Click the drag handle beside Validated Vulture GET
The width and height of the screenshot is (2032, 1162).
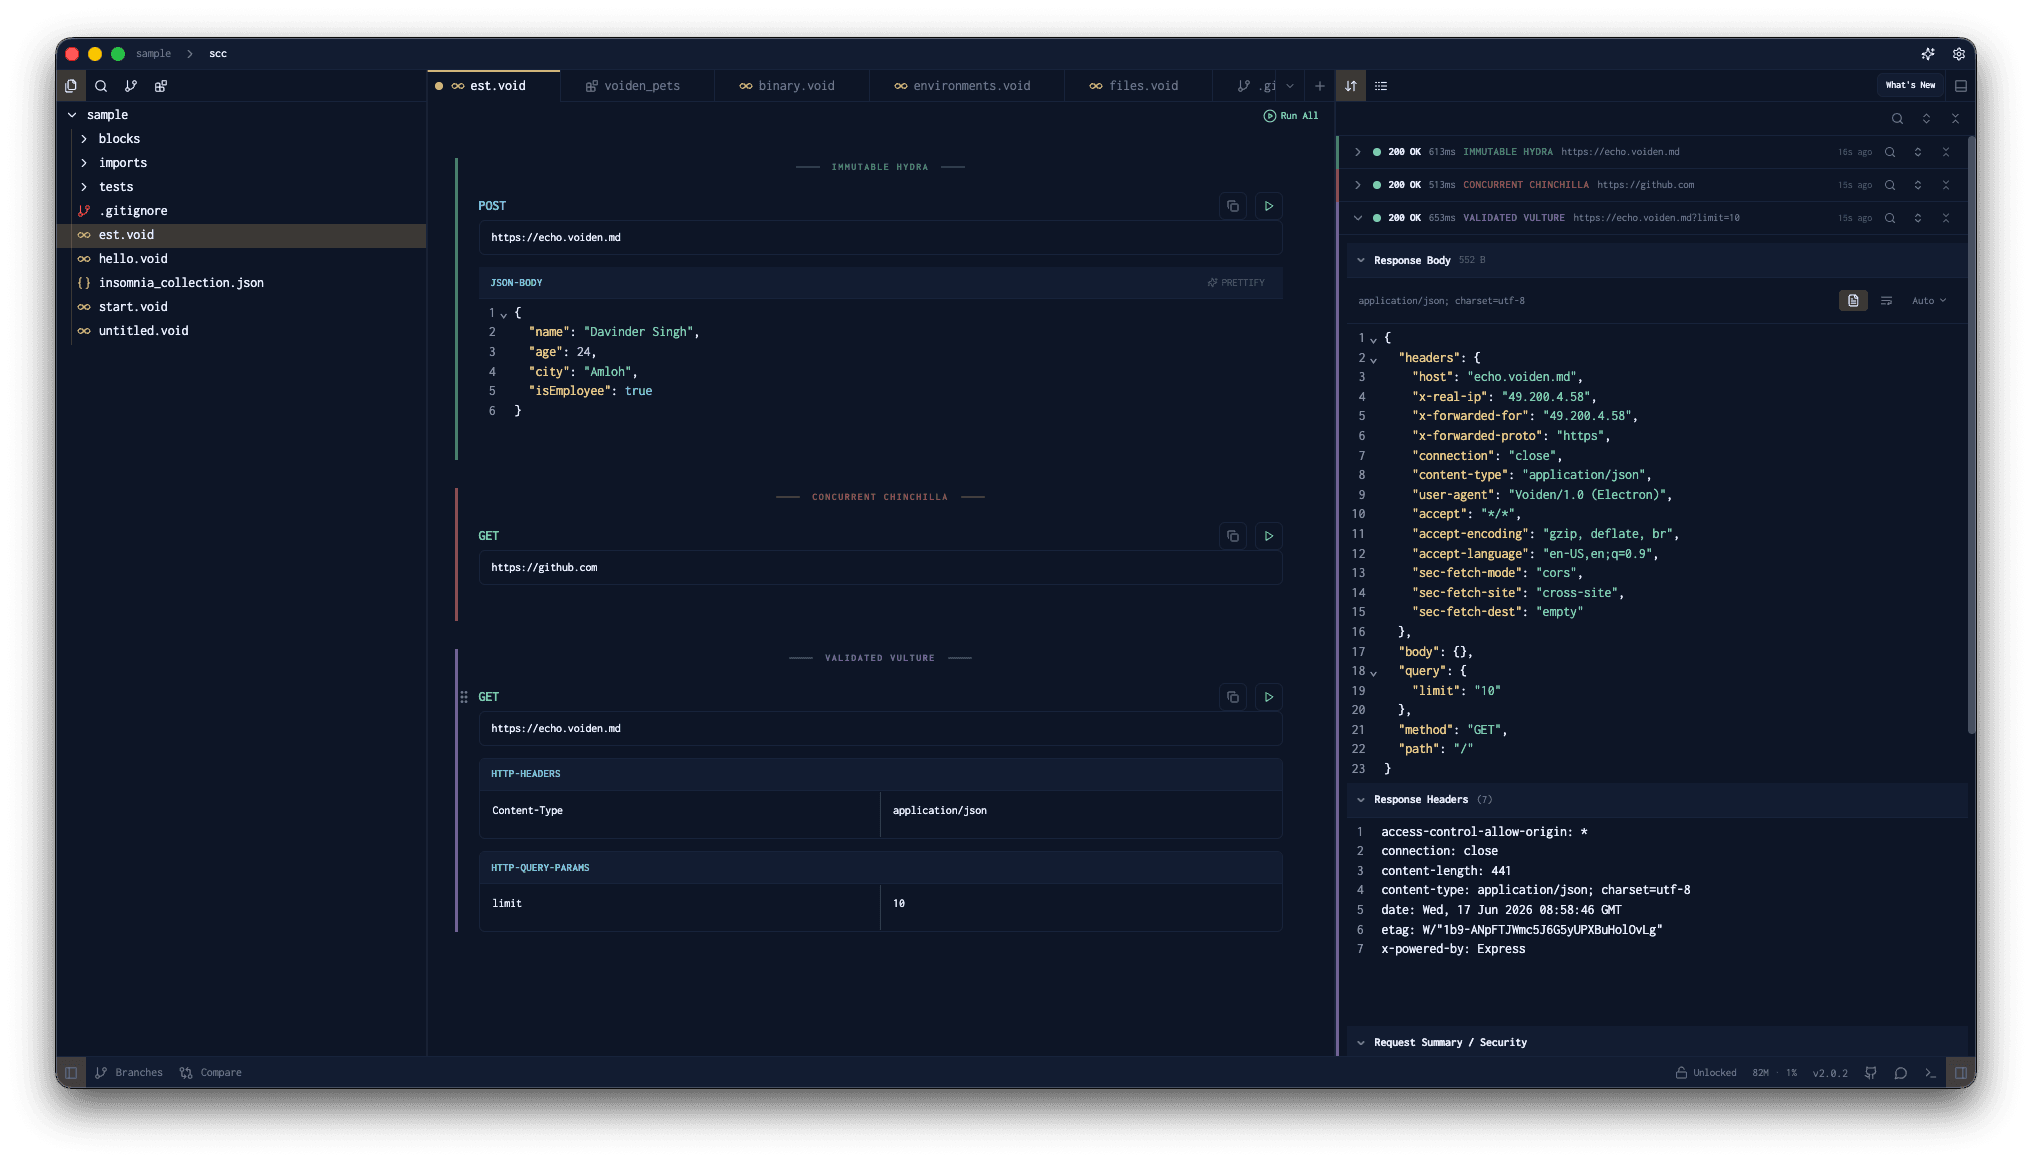(464, 697)
